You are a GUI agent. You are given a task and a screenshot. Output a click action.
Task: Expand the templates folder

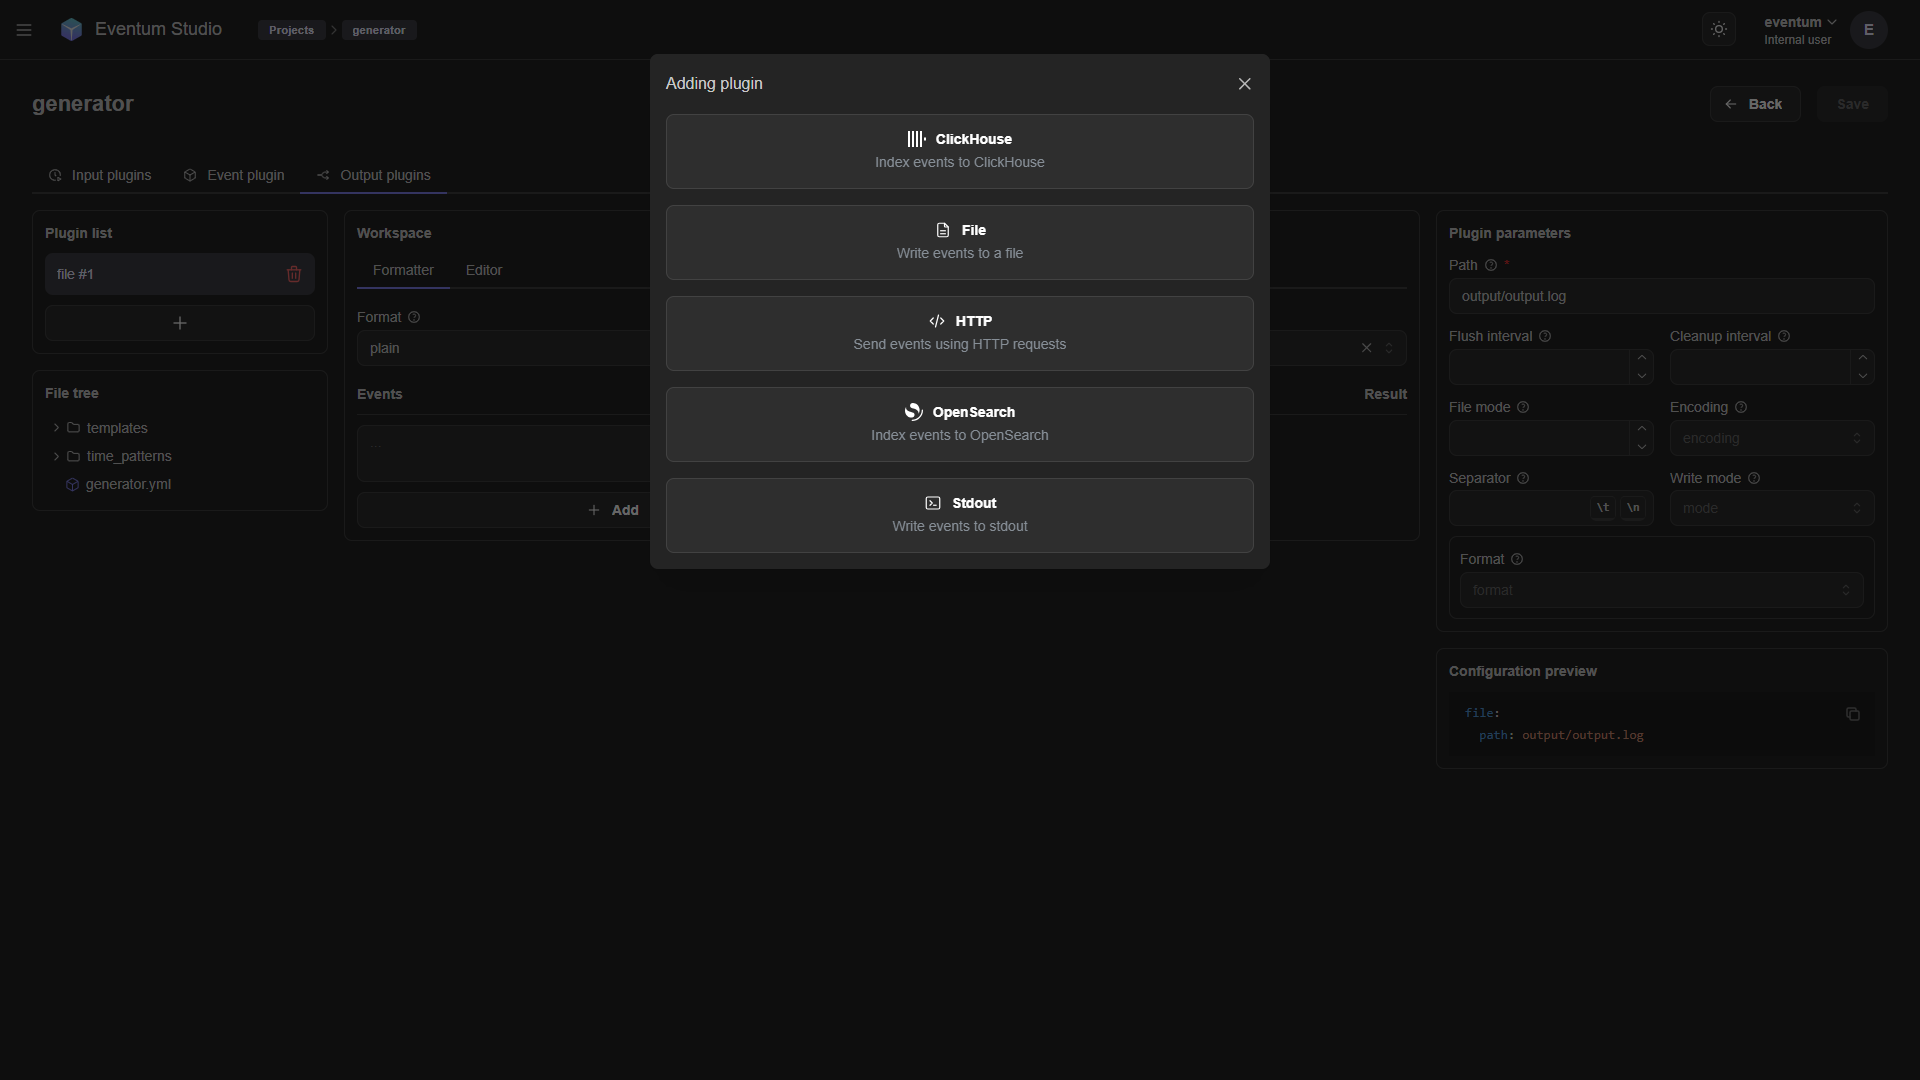56,428
